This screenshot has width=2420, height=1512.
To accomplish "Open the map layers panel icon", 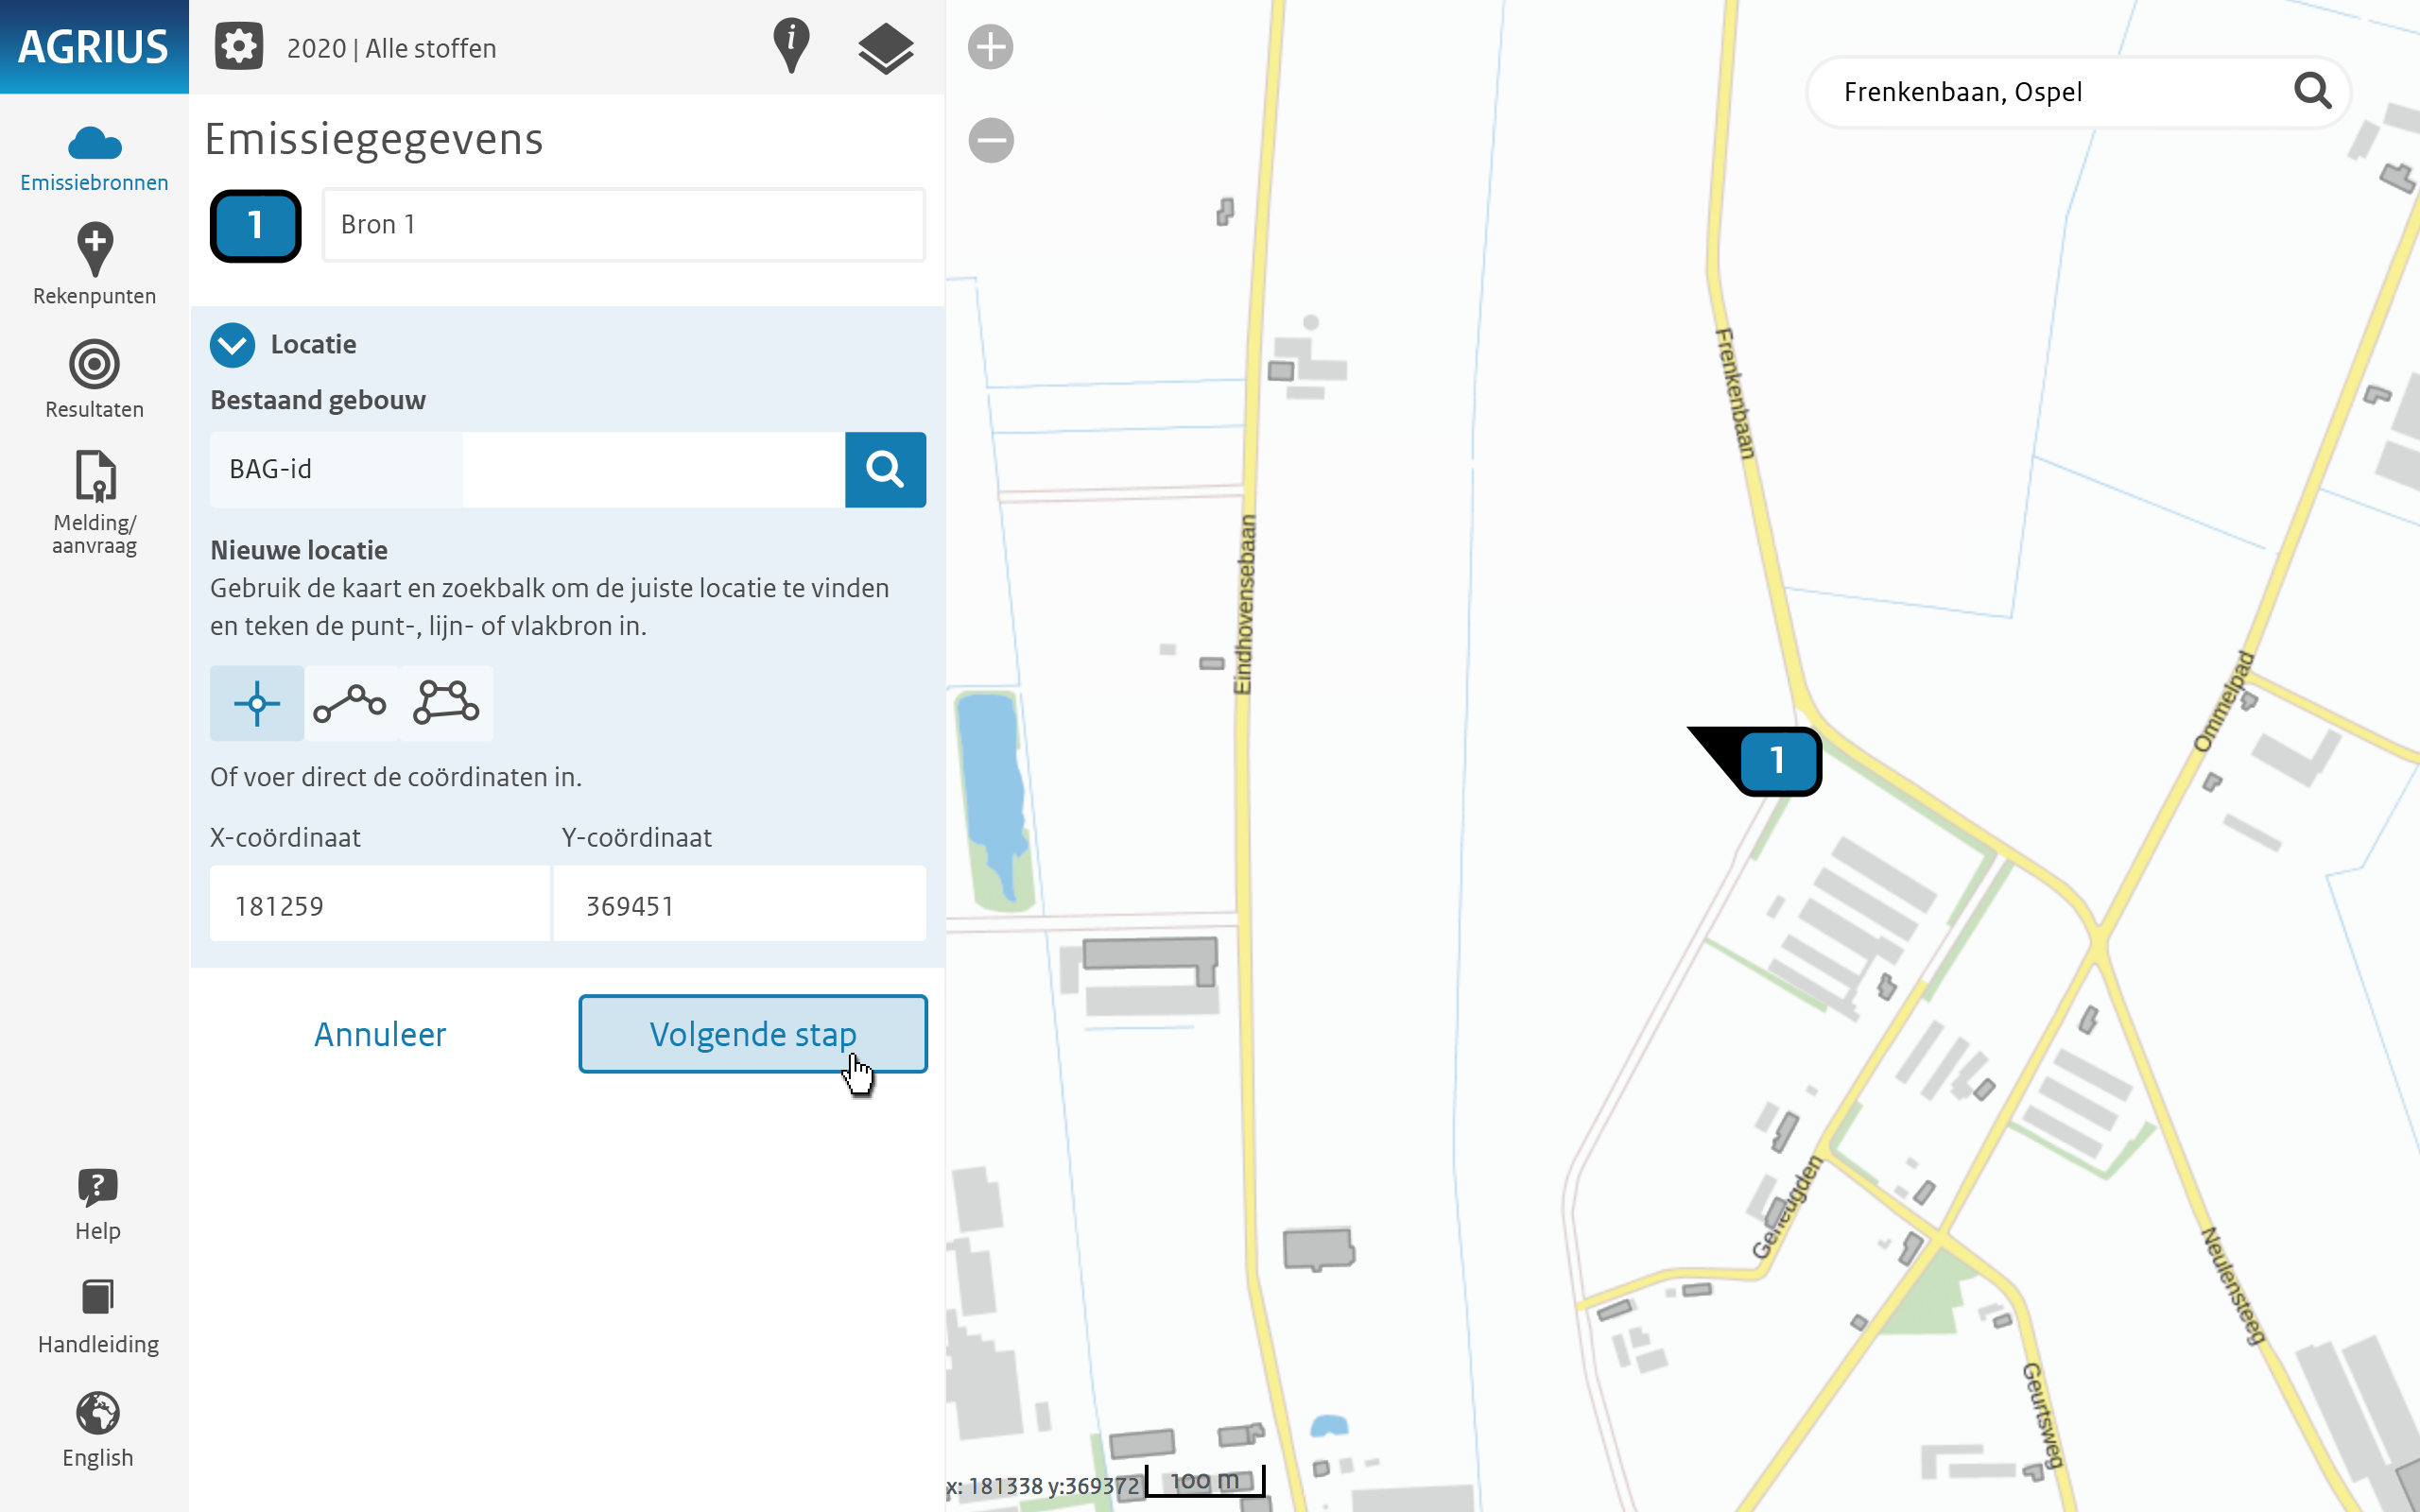I will tap(885, 48).
